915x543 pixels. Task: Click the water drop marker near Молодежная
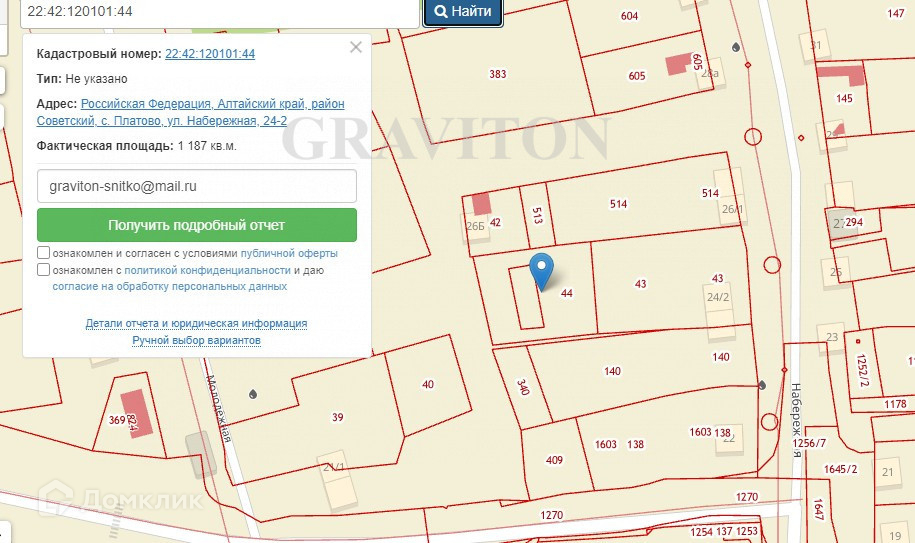tap(253, 394)
